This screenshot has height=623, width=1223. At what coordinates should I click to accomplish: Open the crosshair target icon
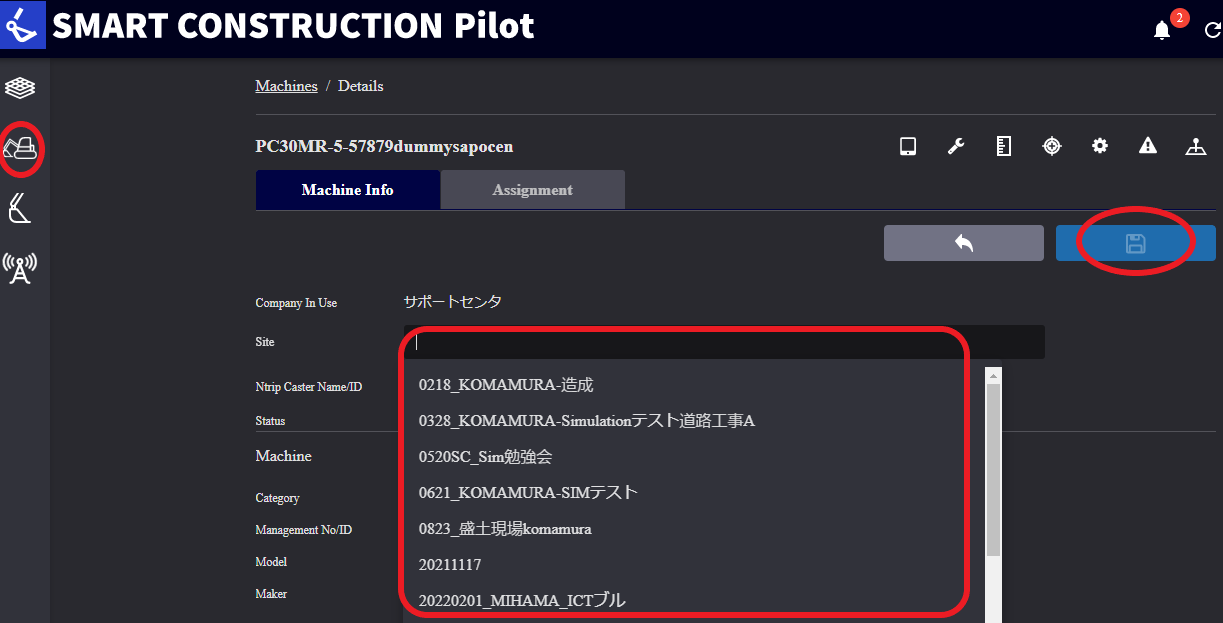click(1052, 146)
